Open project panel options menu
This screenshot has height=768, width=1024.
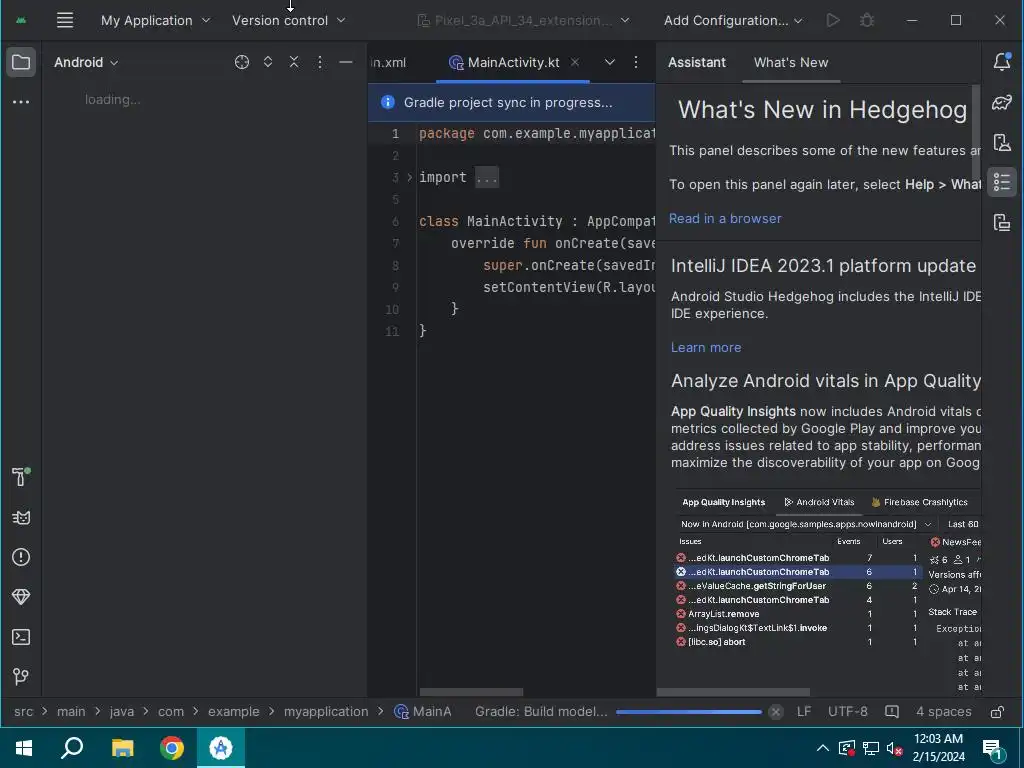click(x=319, y=62)
